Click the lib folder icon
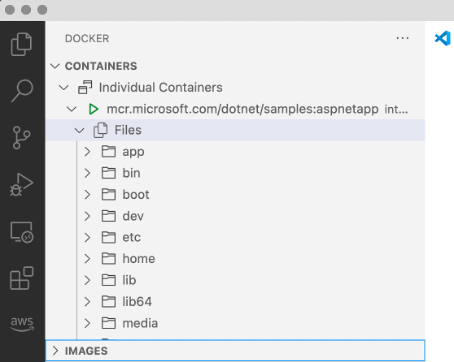The image size is (454, 362). pyautogui.click(x=109, y=280)
